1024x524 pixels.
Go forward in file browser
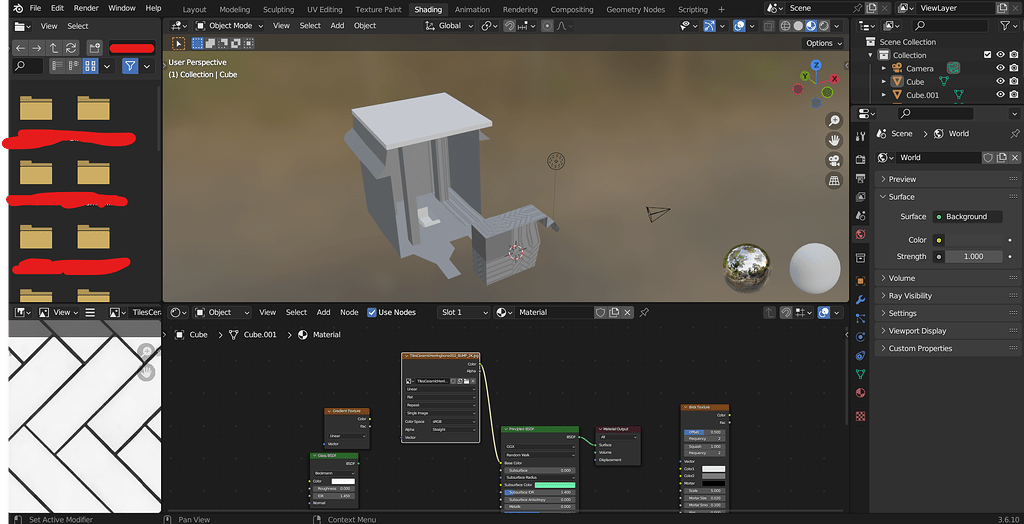[x=37, y=48]
